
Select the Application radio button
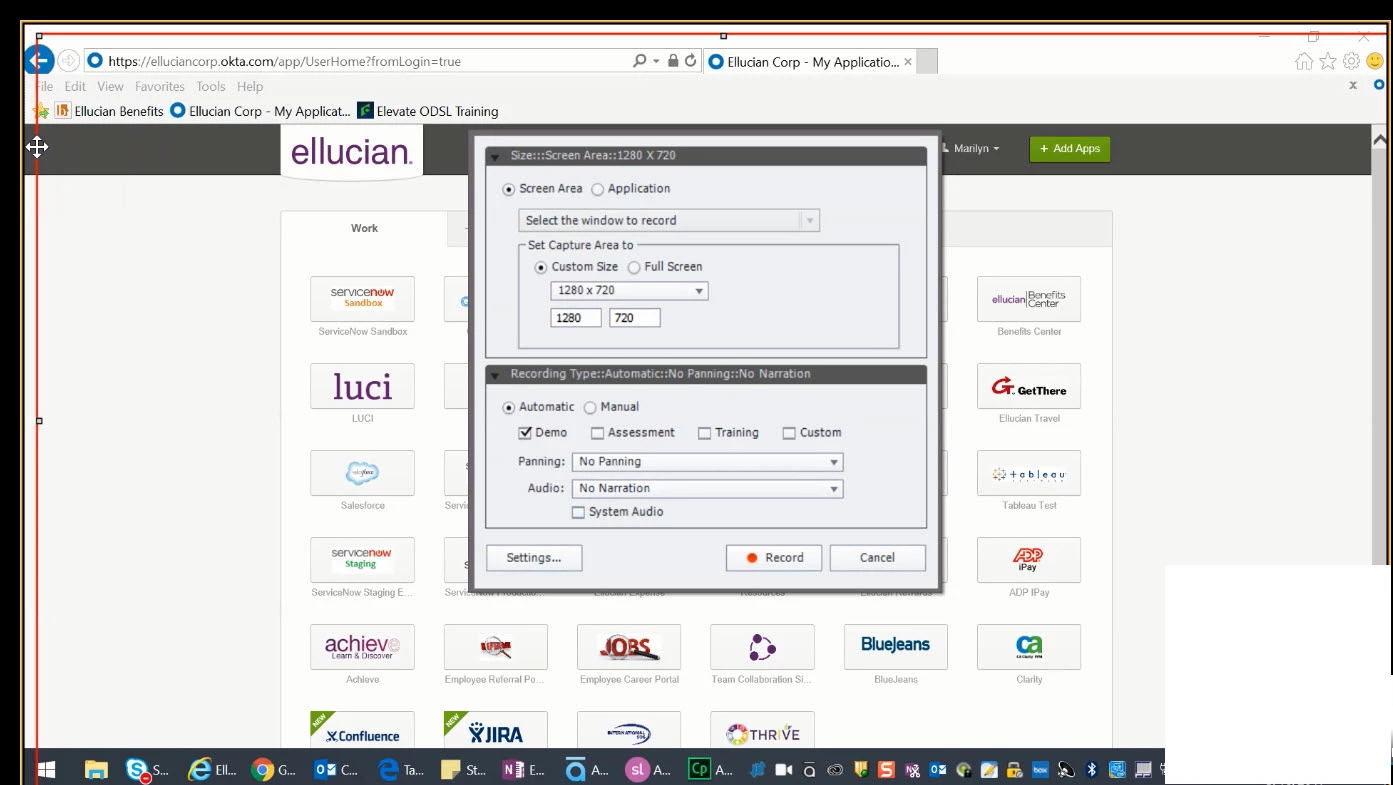(598, 189)
